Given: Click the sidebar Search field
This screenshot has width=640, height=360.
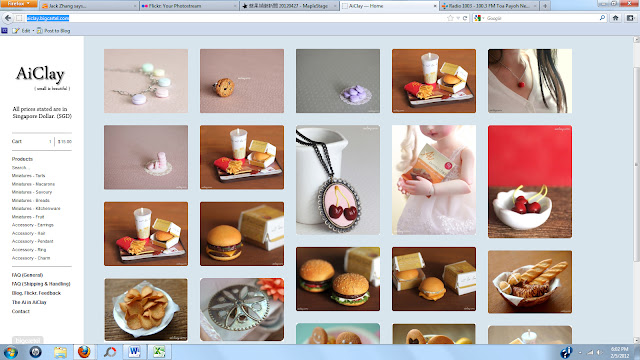Looking at the screenshot, I should 20,168.
